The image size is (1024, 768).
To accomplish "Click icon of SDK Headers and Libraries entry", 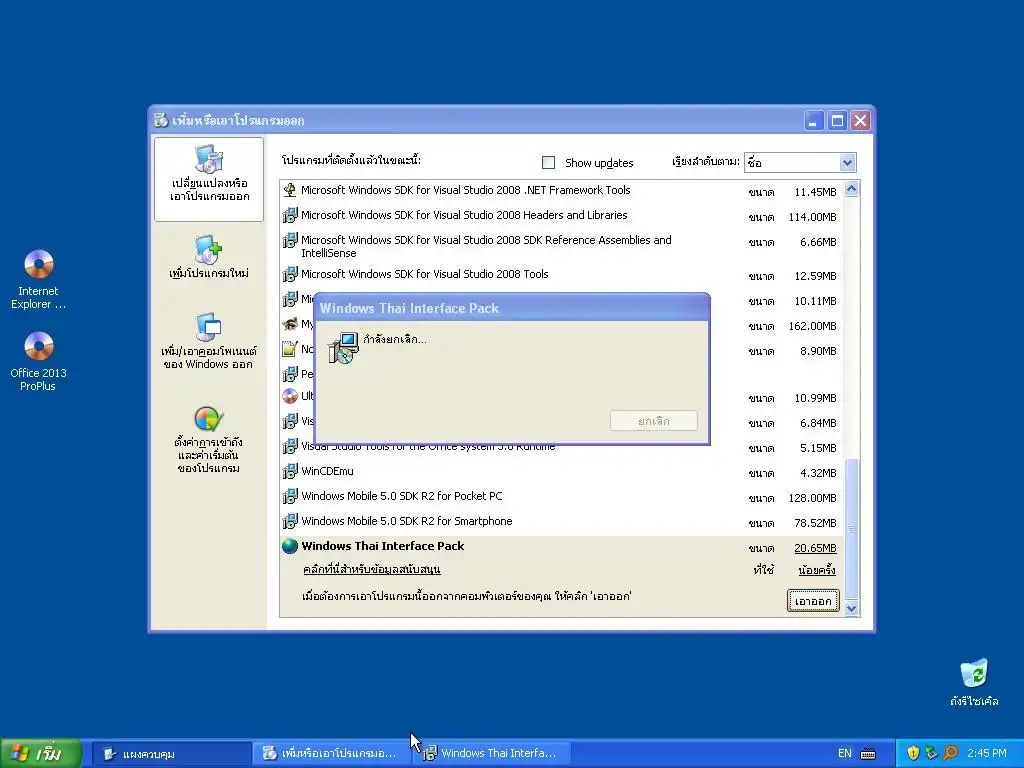I will click(290, 215).
